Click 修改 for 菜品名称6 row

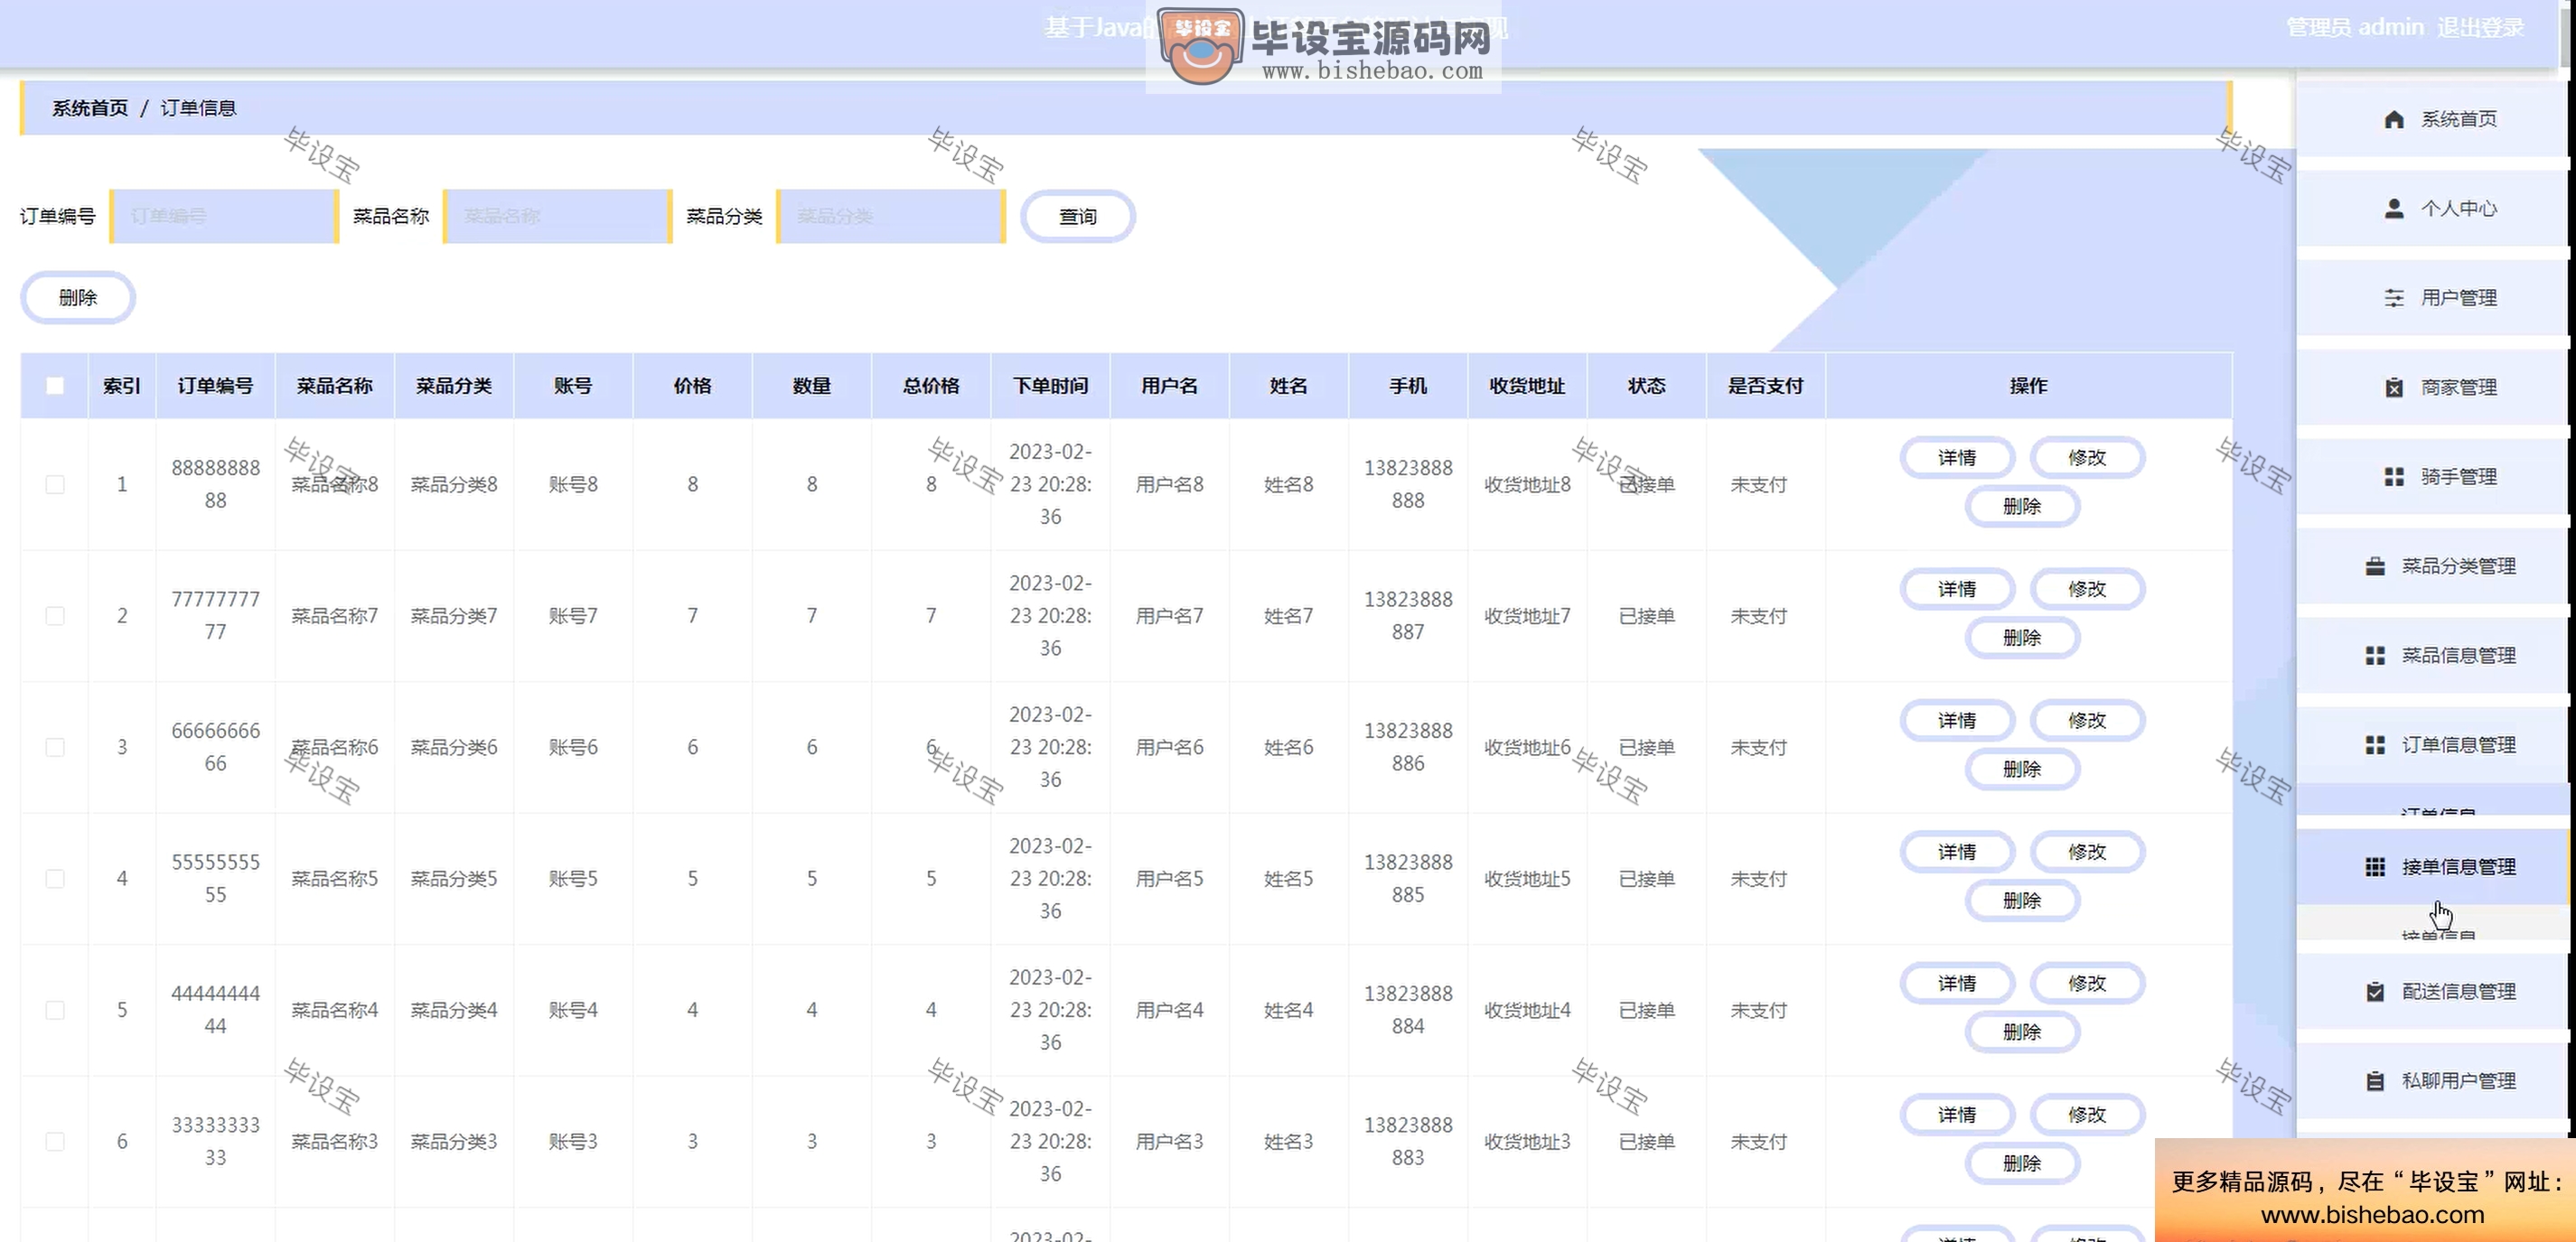click(x=2087, y=721)
